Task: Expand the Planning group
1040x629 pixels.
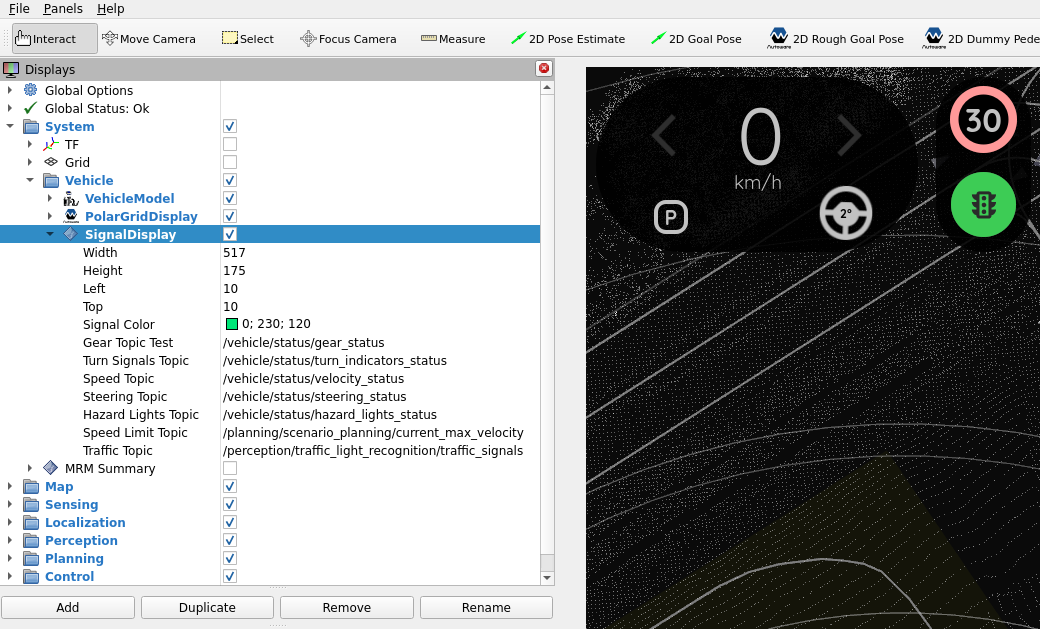Action: (x=10, y=558)
